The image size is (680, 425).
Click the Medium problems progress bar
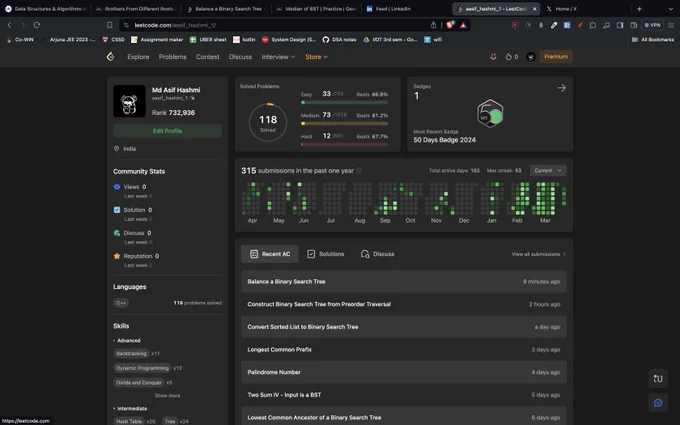pyautogui.click(x=344, y=124)
